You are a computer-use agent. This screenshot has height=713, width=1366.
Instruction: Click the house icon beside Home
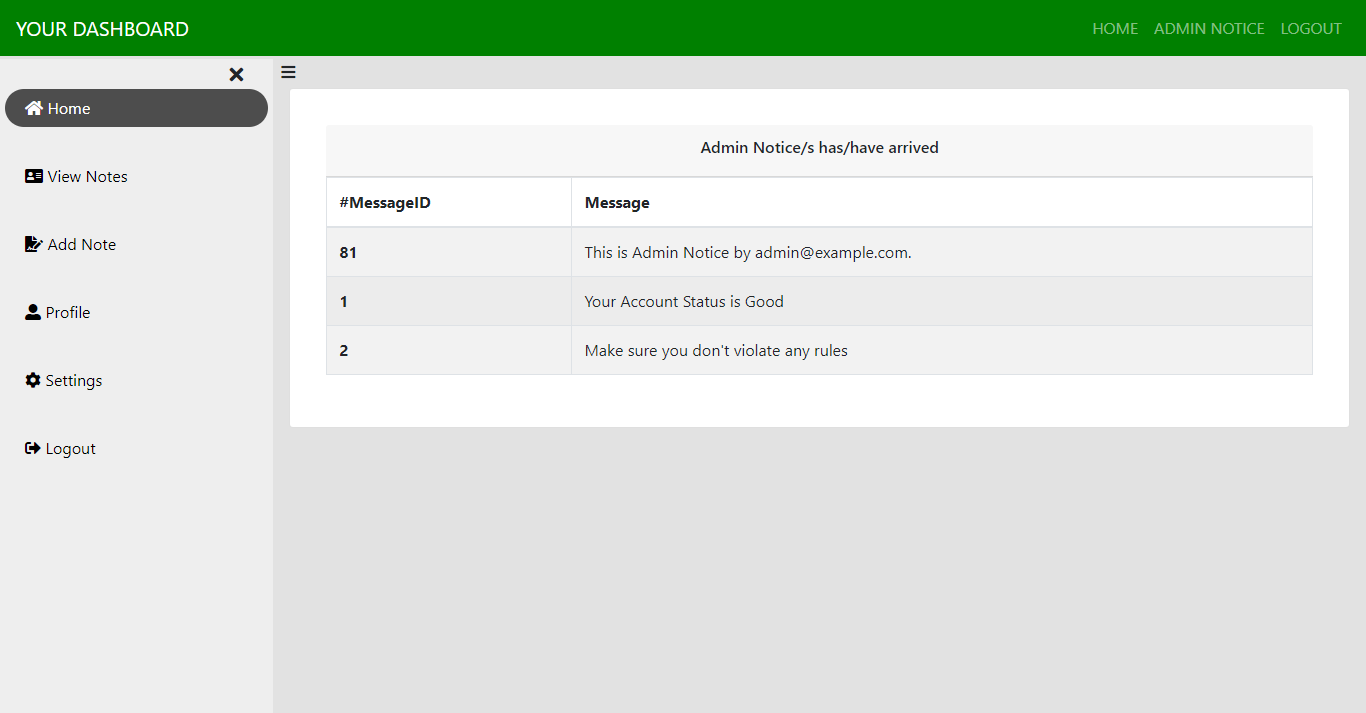click(x=34, y=108)
